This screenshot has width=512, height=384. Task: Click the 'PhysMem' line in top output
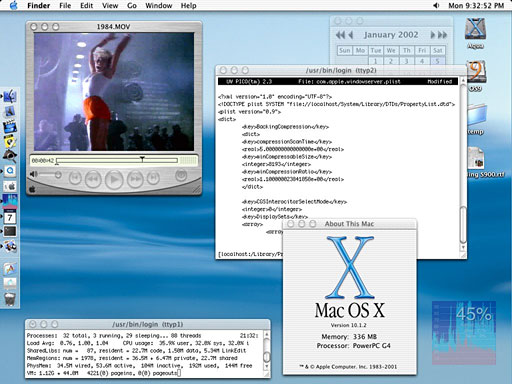click(x=140, y=366)
